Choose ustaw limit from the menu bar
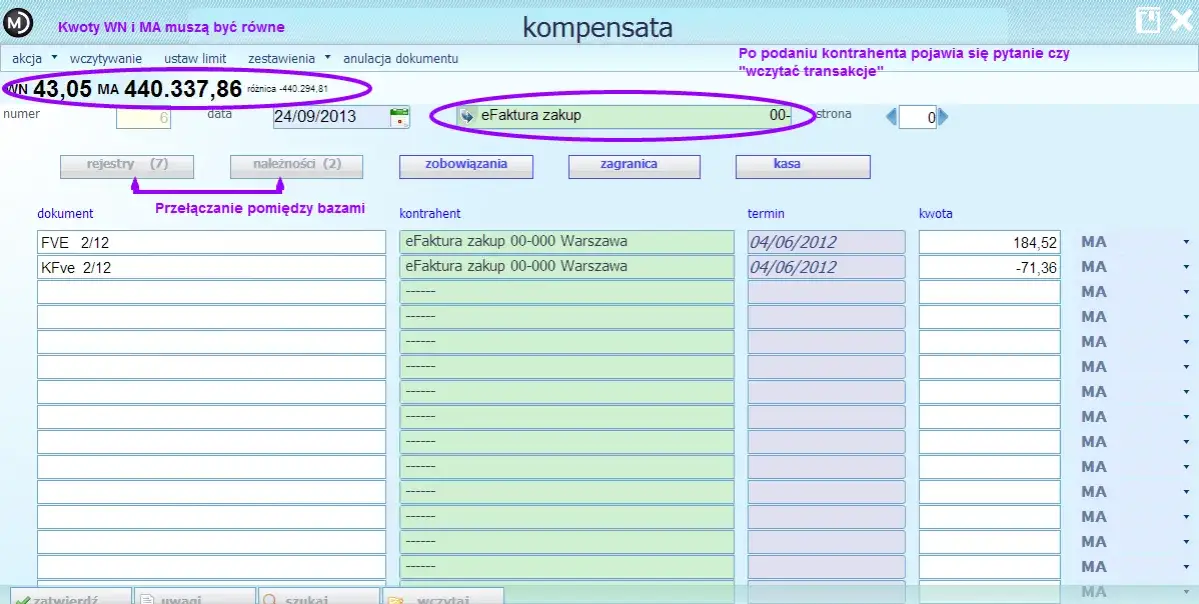 (195, 58)
